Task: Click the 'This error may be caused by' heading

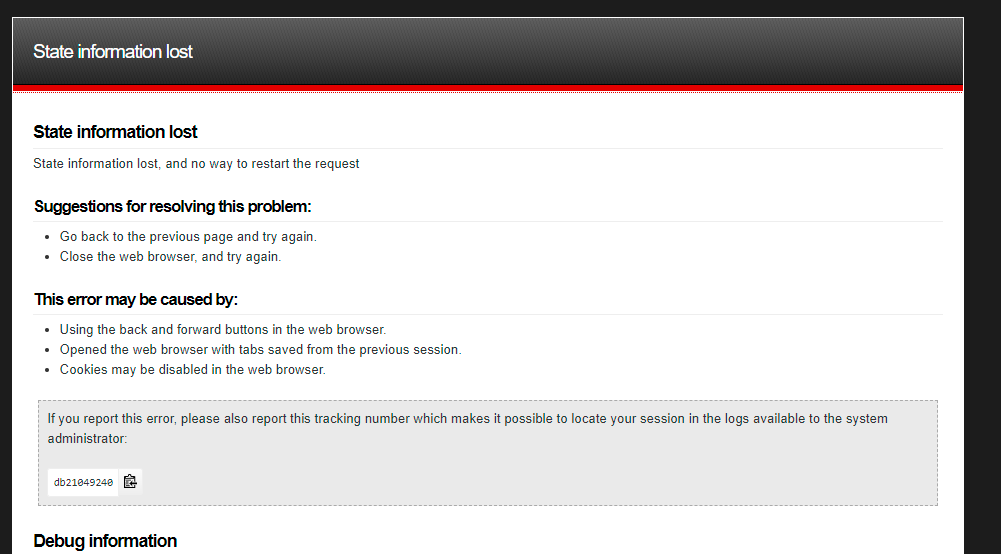Action: [x=136, y=299]
